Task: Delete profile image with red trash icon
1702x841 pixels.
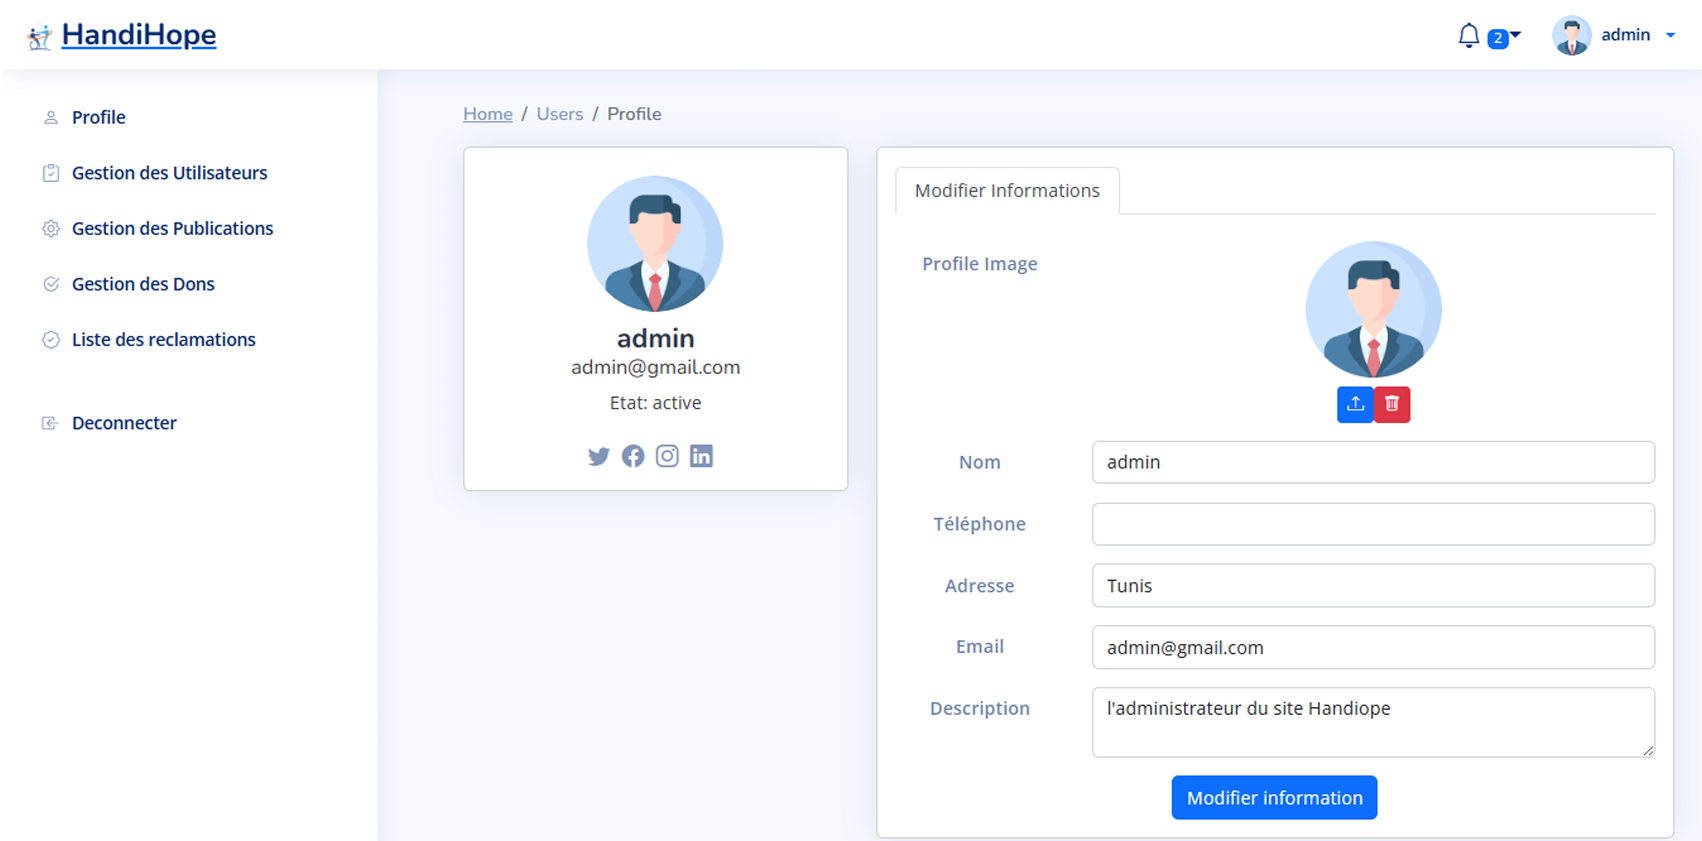Action: [1392, 404]
